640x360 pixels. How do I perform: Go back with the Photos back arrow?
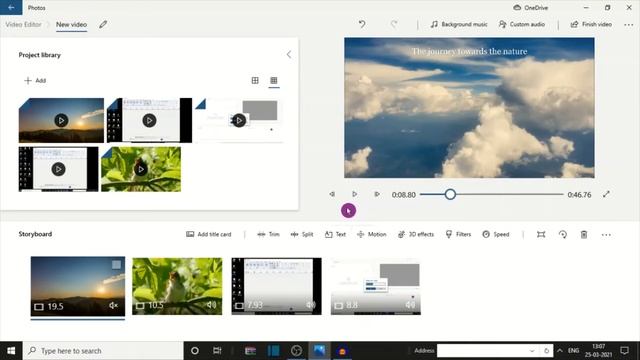pos(11,7)
